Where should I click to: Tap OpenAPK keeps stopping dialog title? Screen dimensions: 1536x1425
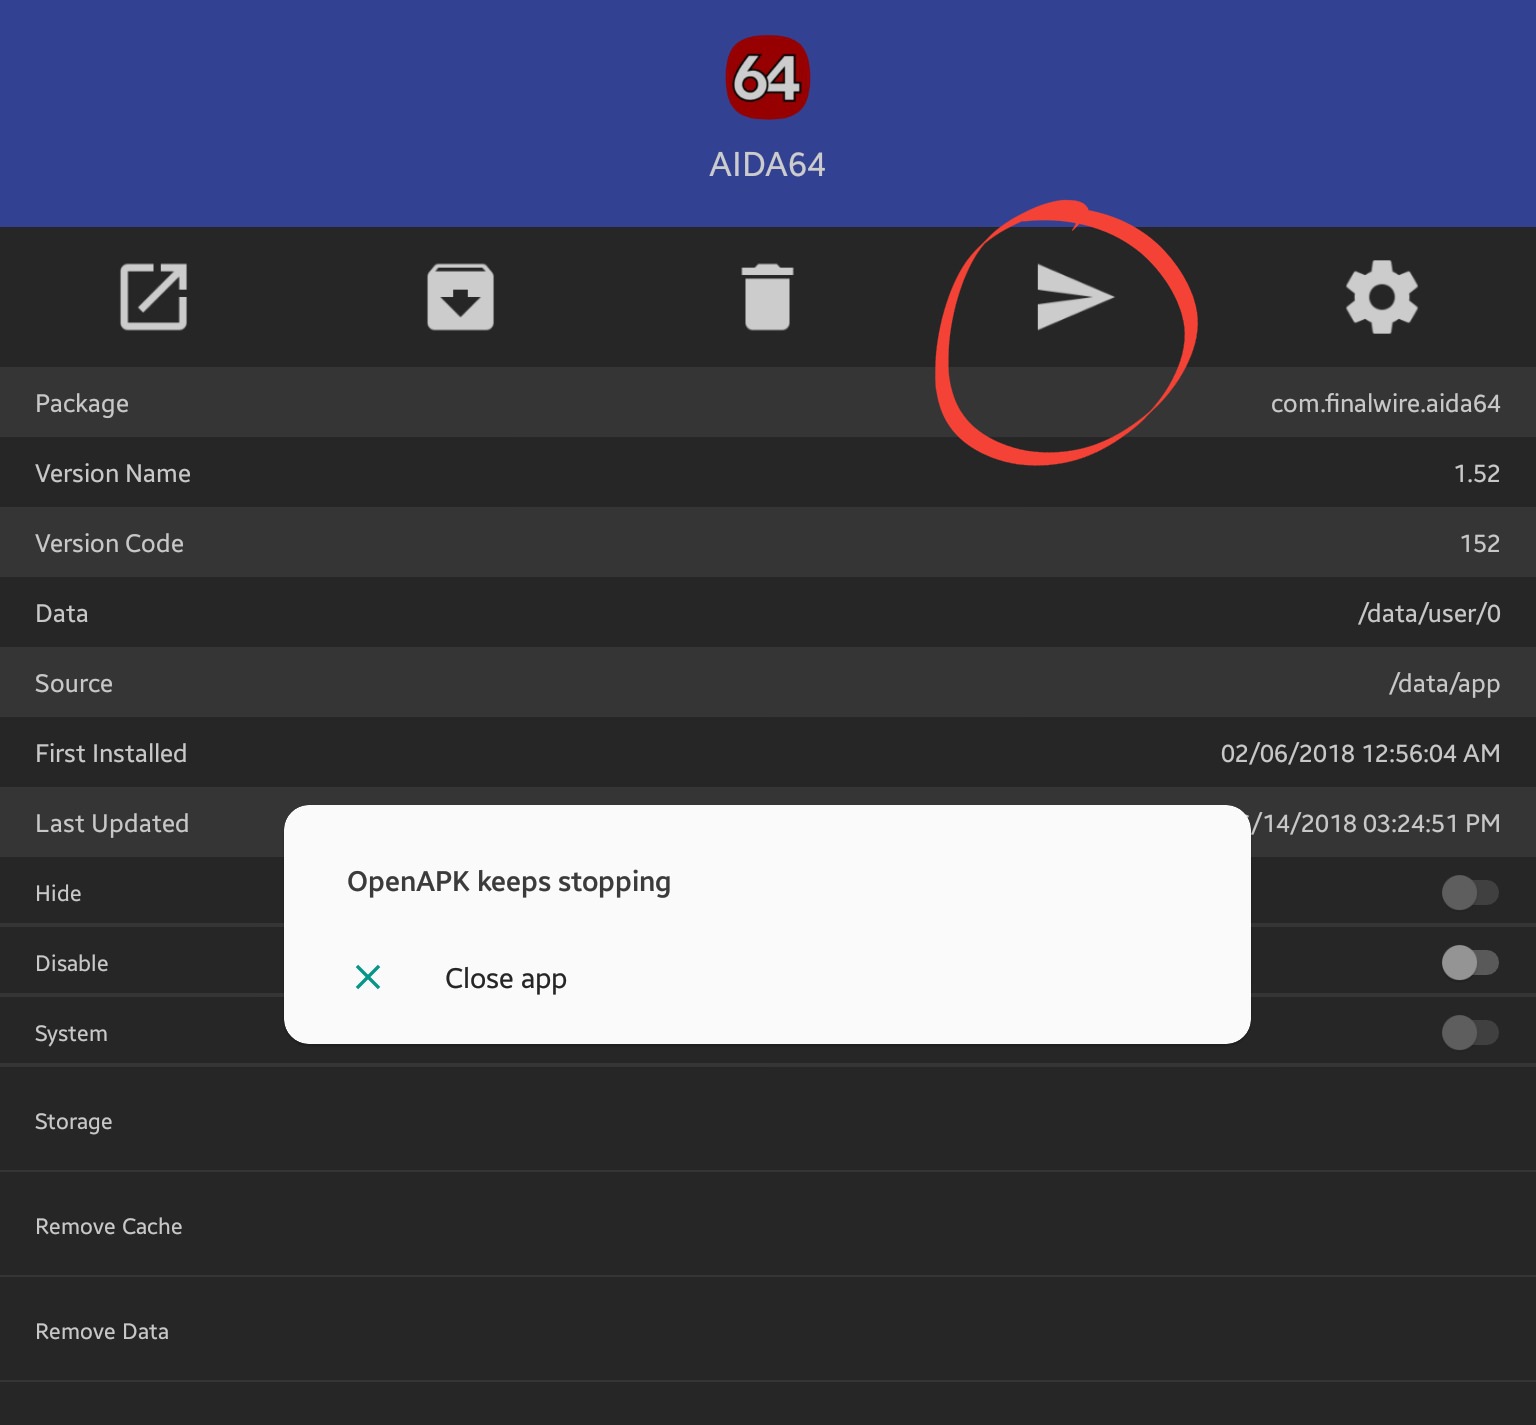tap(509, 882)
